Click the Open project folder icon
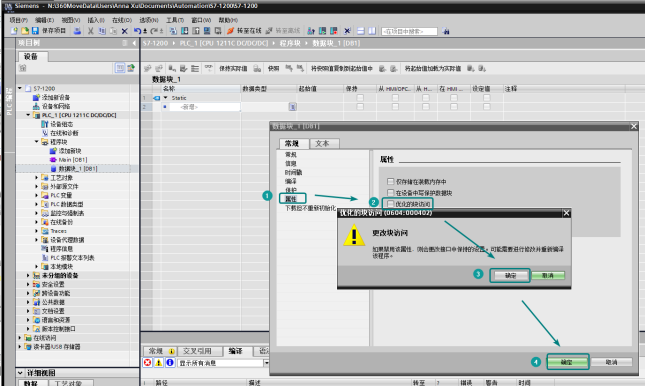 25,31
